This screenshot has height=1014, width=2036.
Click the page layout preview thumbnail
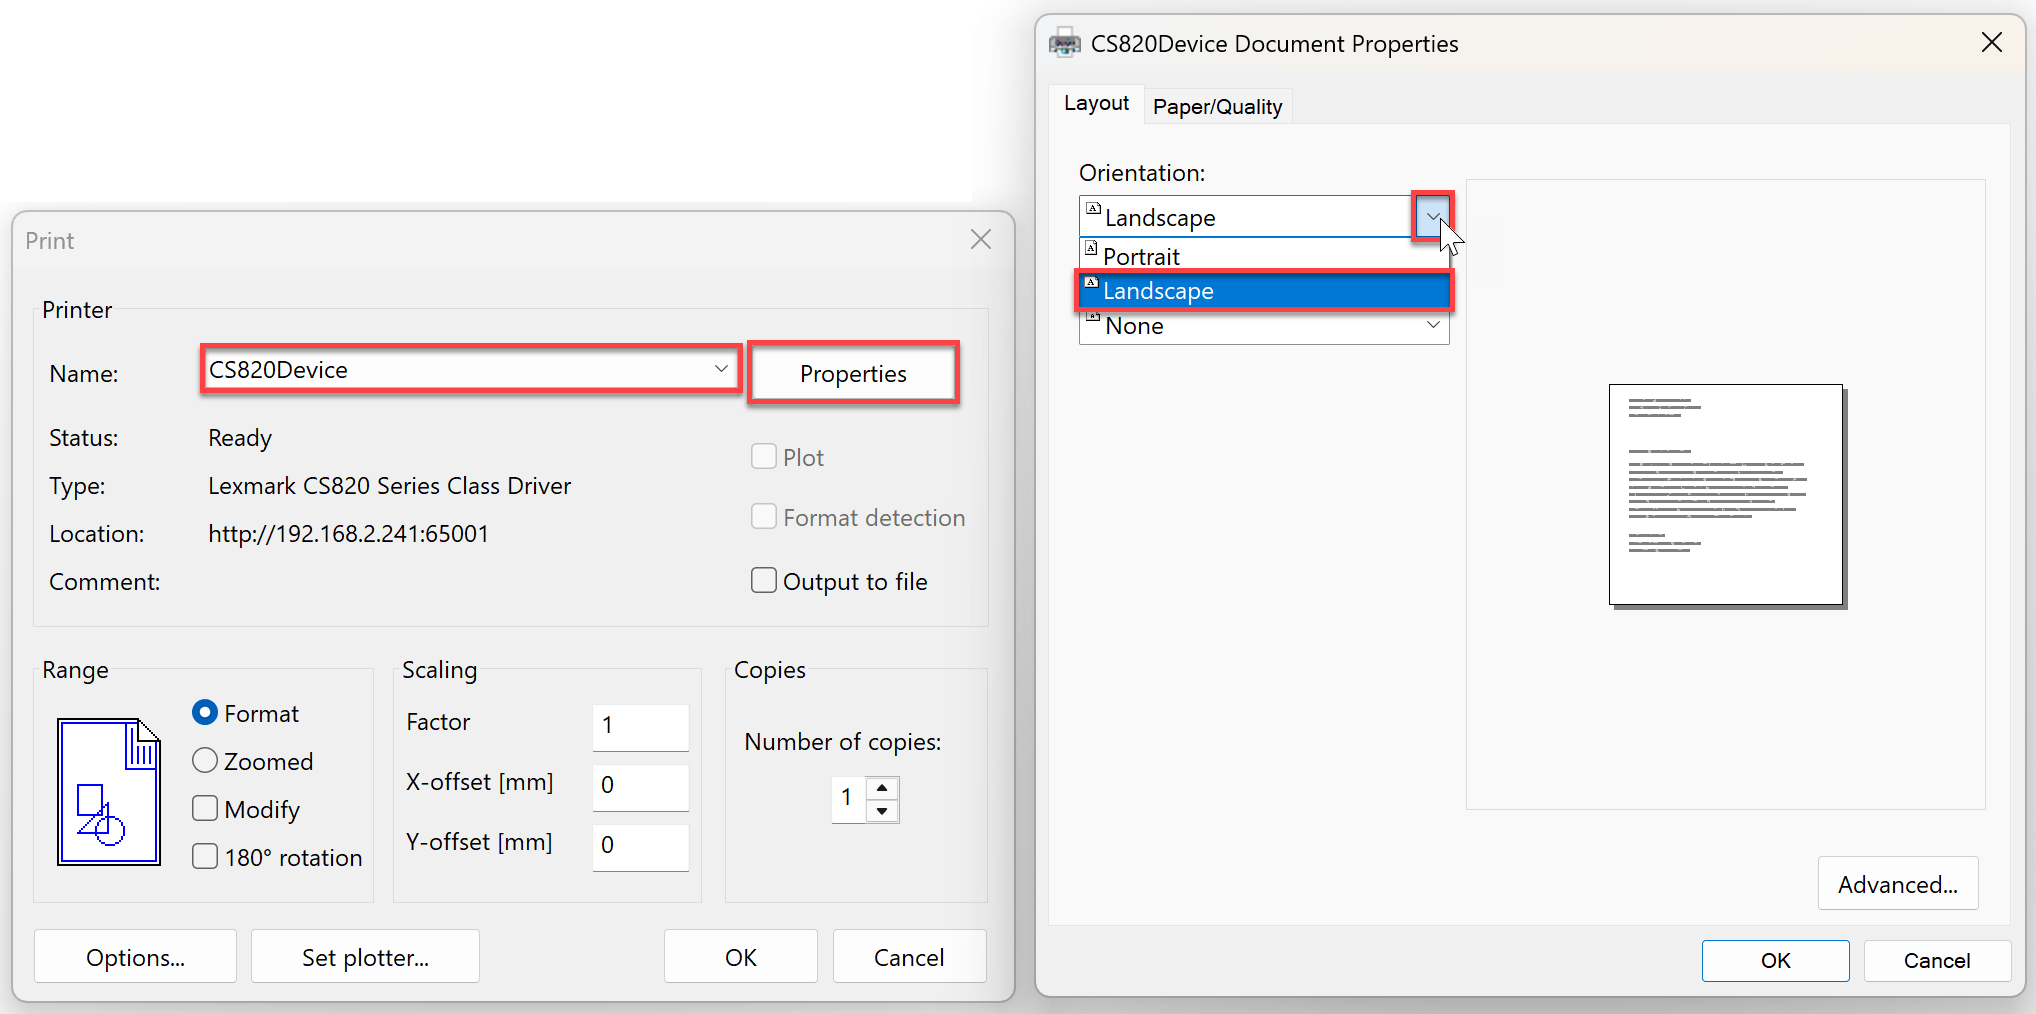(x=1725, y=495)
